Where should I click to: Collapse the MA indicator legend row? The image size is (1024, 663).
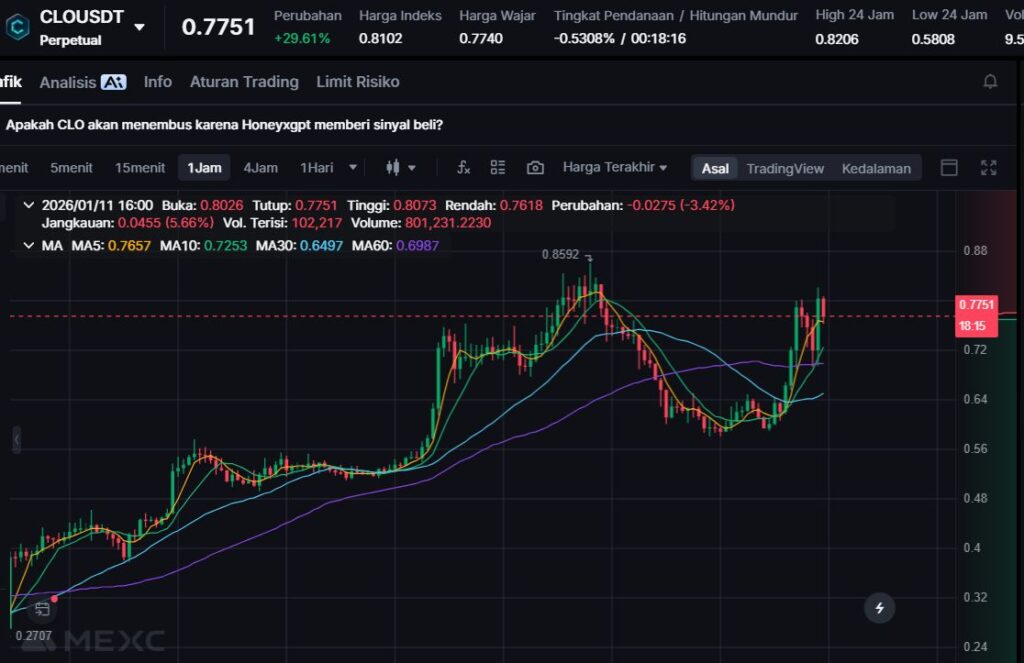click(x=28, y=245)
